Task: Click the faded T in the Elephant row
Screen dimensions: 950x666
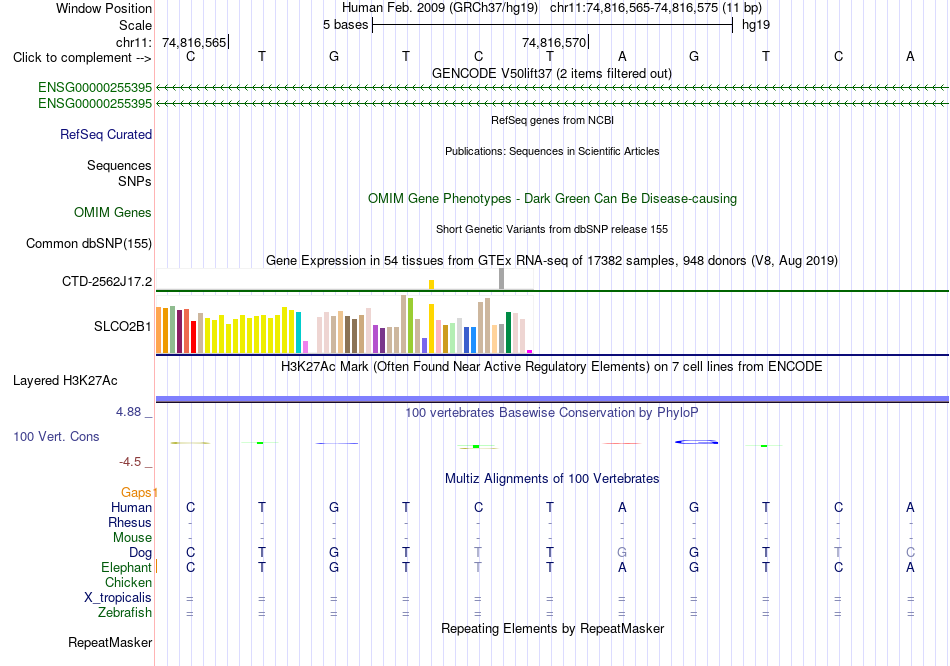Action: [x=478, y=568]
